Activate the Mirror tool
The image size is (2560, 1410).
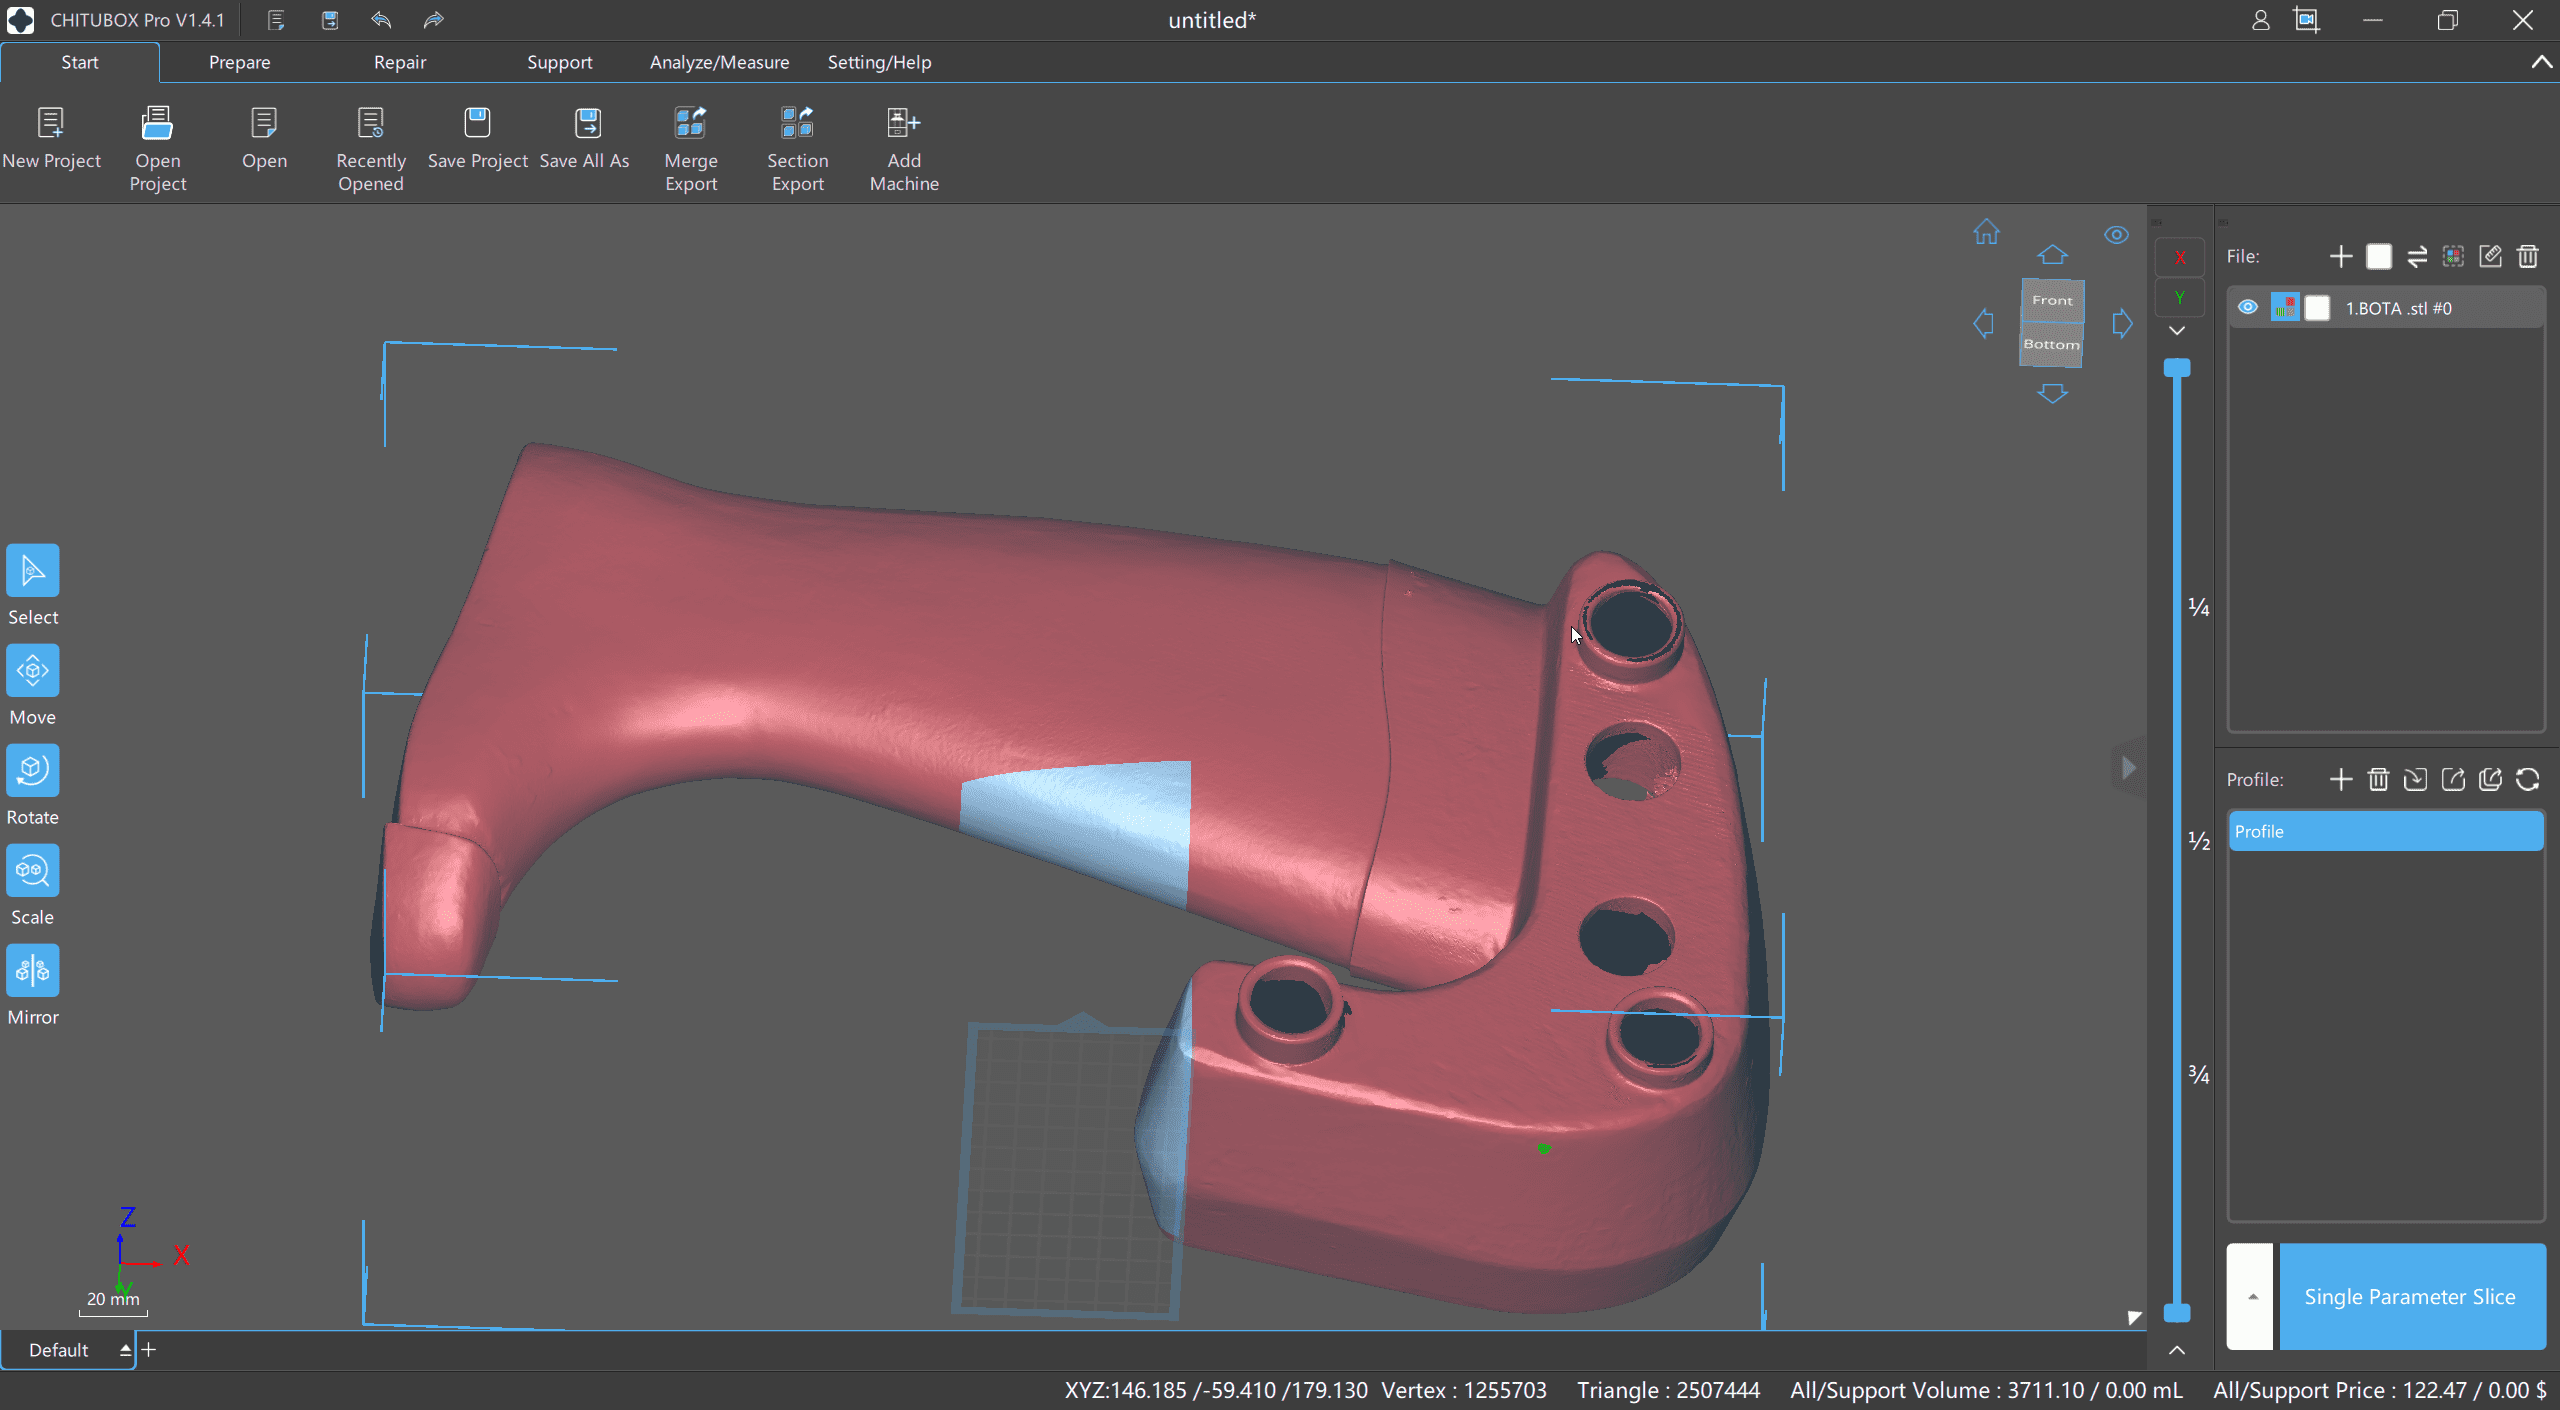coord(32,971)
